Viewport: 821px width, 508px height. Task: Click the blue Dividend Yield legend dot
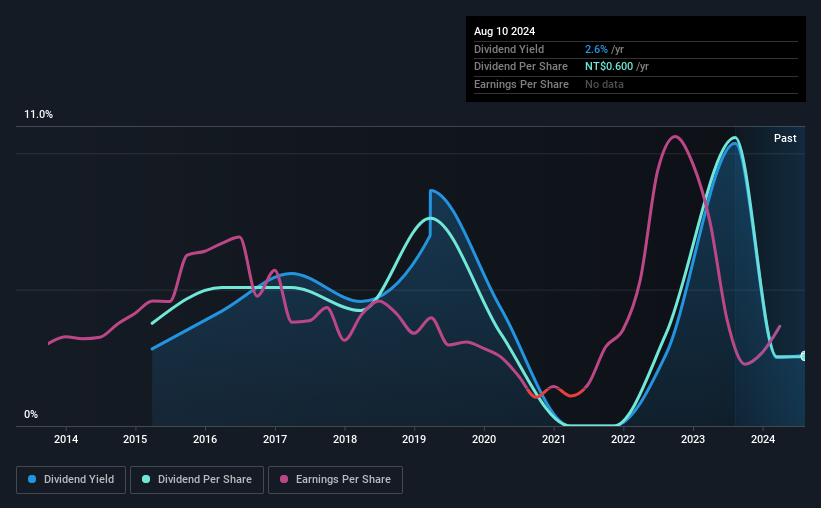point(32,479)
